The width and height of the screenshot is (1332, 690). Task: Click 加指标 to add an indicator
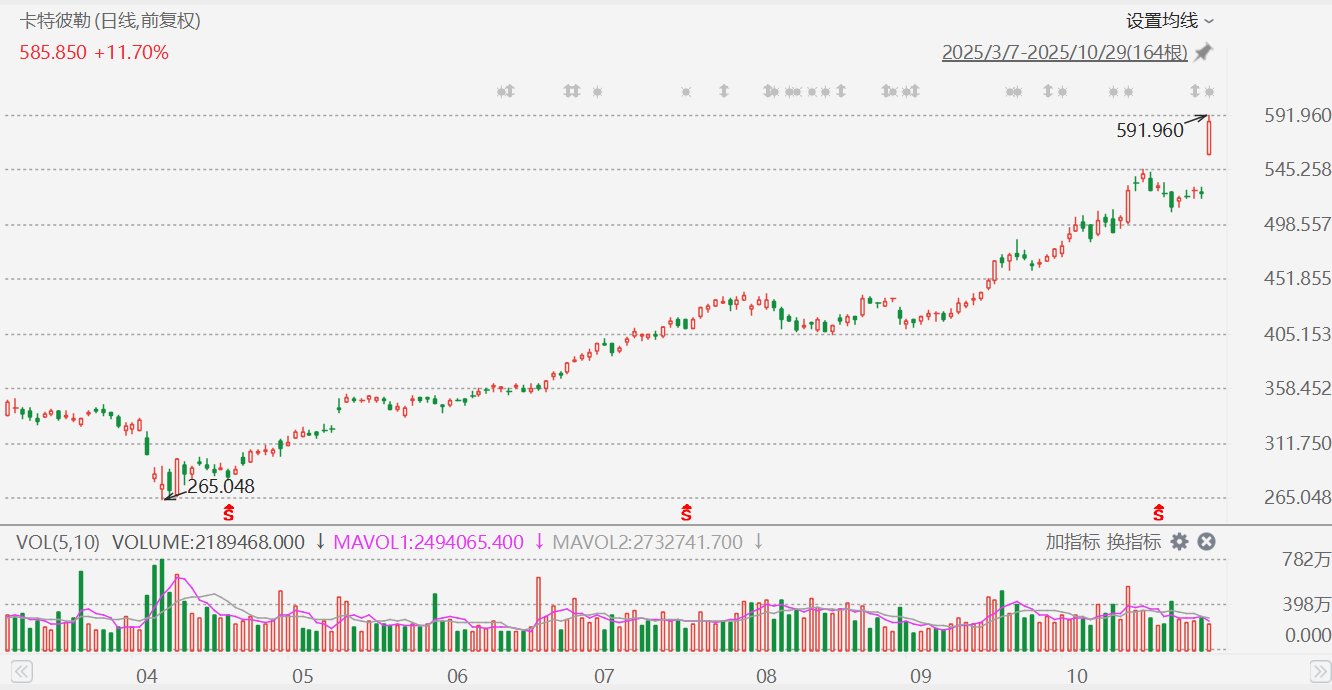click(x=1073, y=542)
